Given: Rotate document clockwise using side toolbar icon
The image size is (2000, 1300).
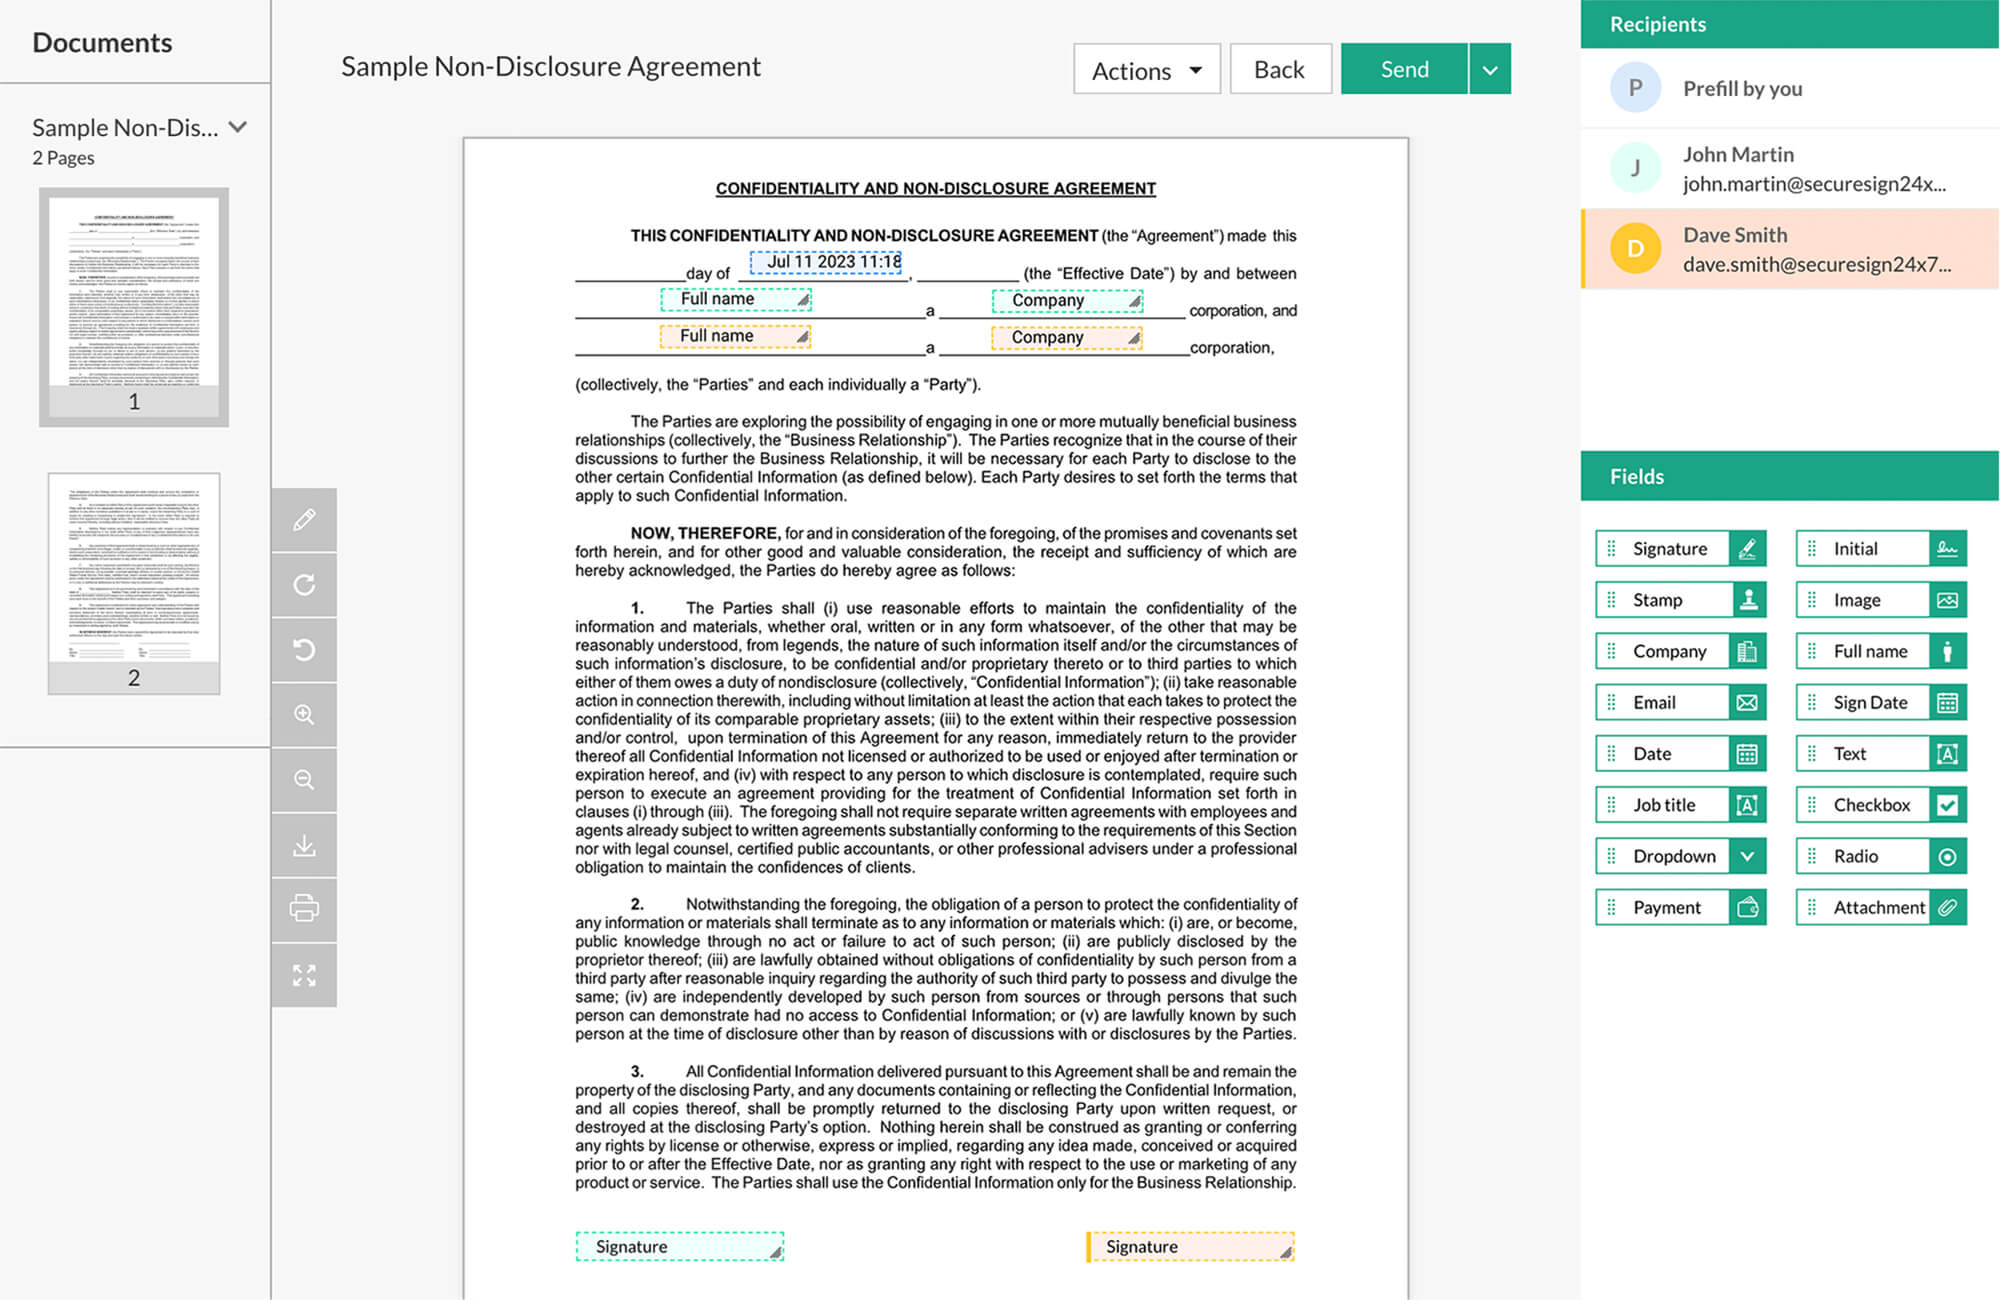Looking at the screenshot, I should click(x=304, y=585).
